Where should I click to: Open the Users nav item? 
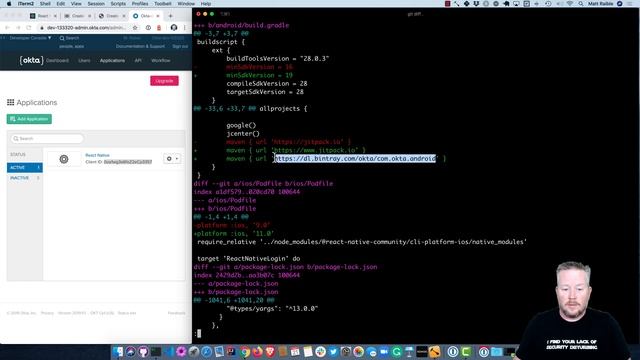tap(84, 60)
